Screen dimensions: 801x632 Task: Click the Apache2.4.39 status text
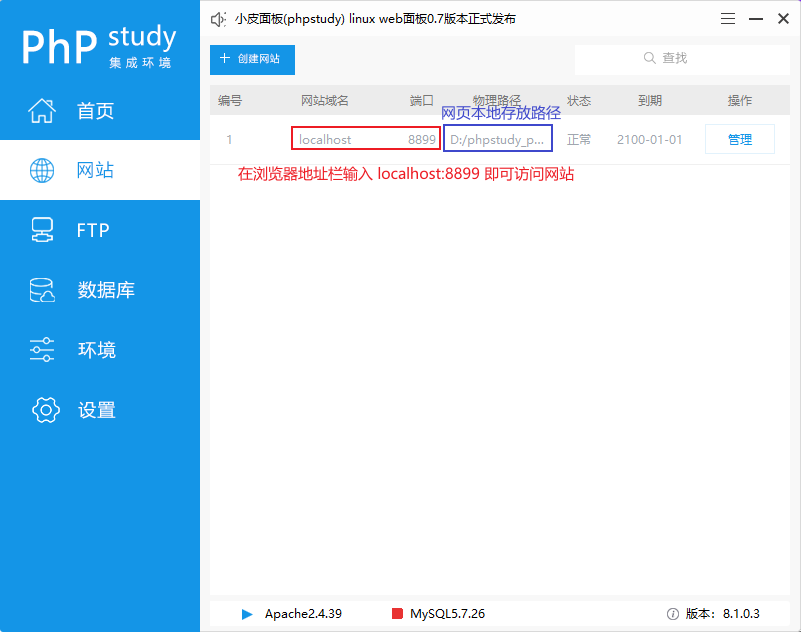coord(303,614)
